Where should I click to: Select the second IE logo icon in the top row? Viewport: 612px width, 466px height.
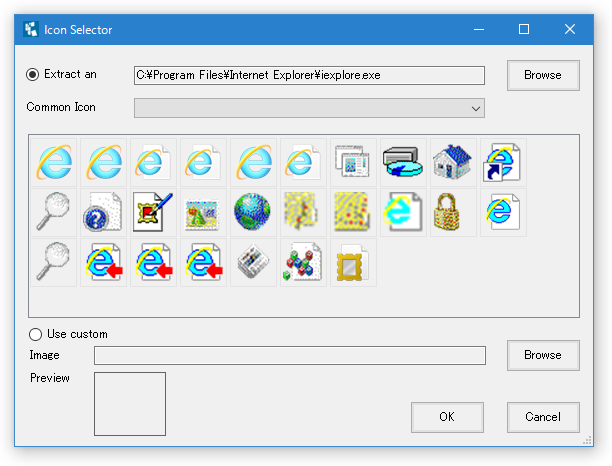pyautogui.click(x=103, y=162)
